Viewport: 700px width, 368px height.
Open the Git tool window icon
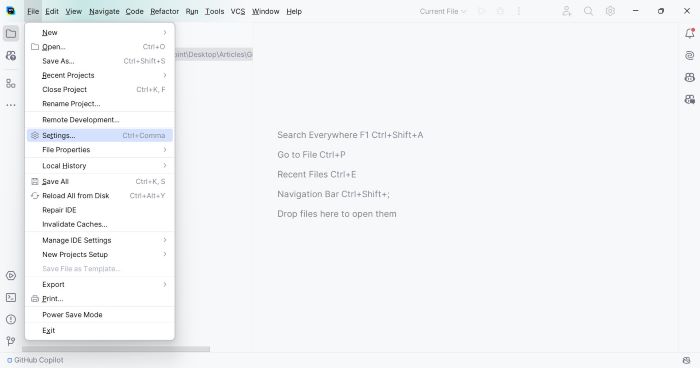tap(11, 341)
